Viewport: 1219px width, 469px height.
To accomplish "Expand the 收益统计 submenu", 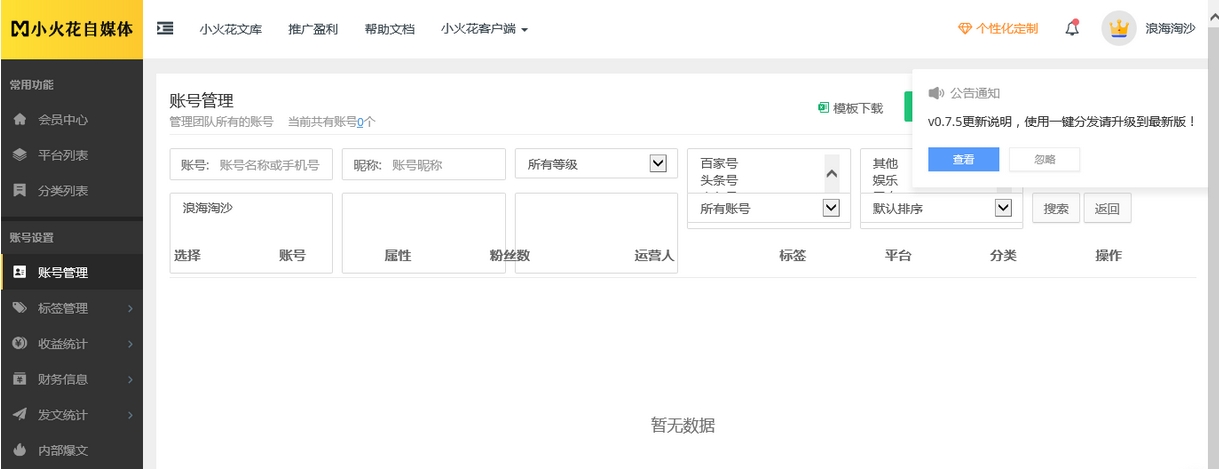I will pos(71,344).
